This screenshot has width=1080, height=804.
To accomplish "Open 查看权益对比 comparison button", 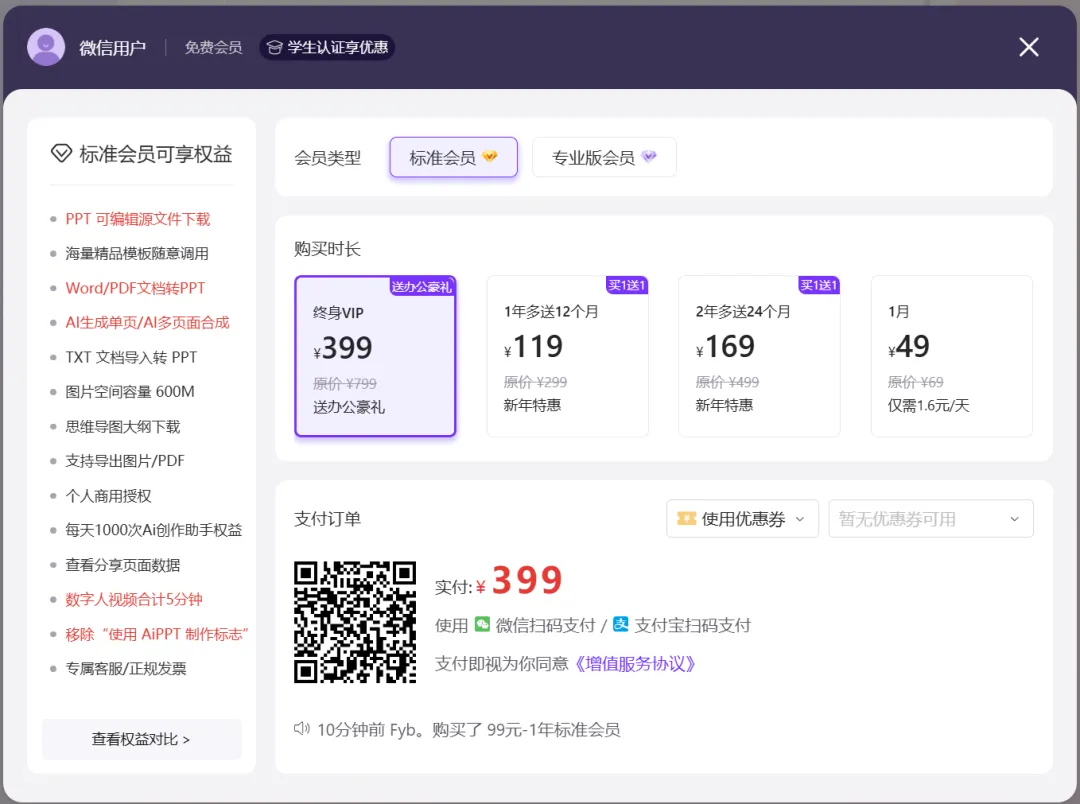I will coord(142,739).
